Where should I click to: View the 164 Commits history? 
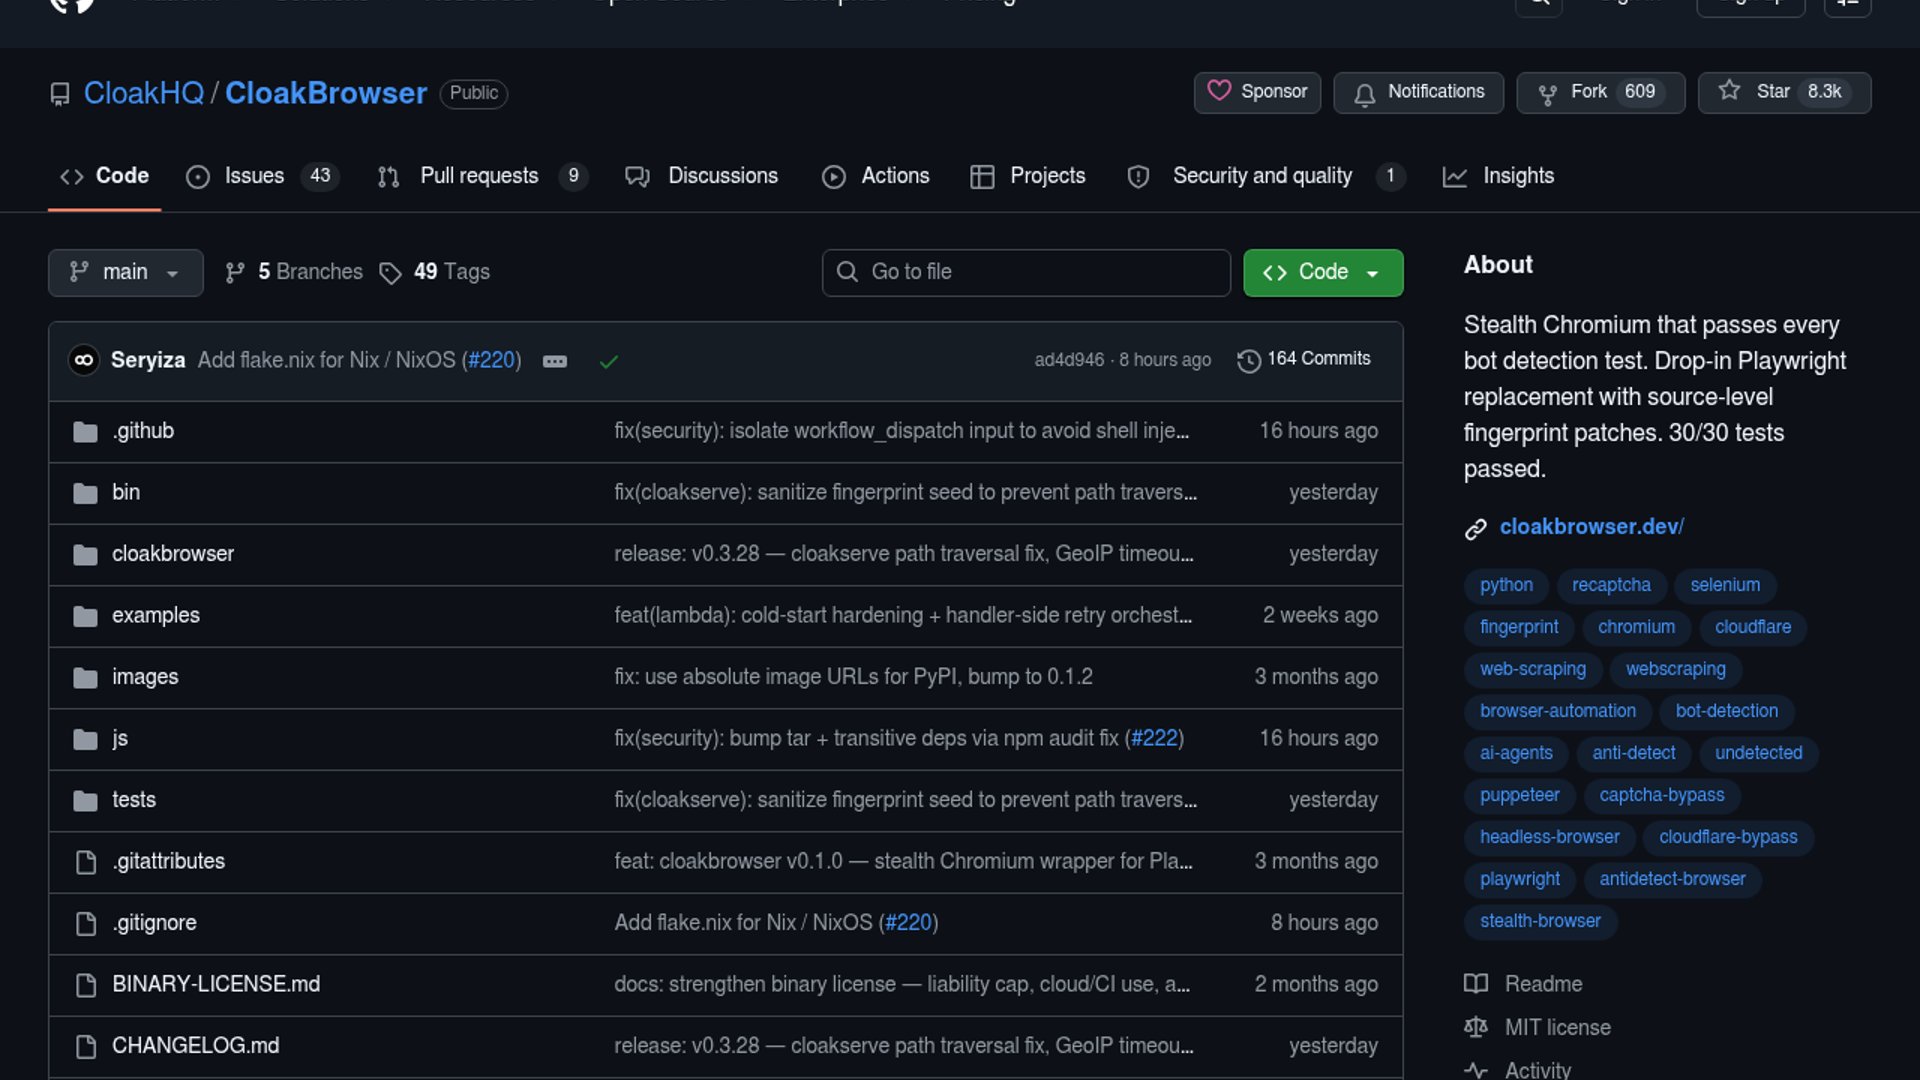click(1304, 359)
